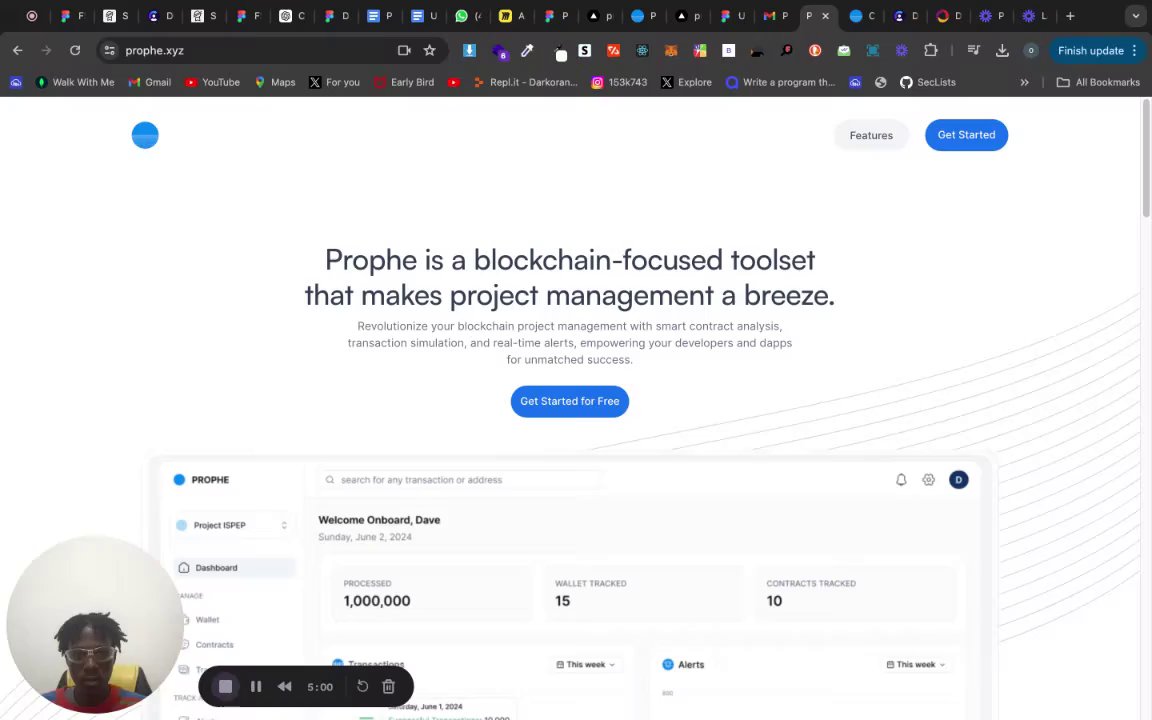Click the Get Started header button
The width and height of the screenshot is (1152, 720).
(x=966, y=135)
